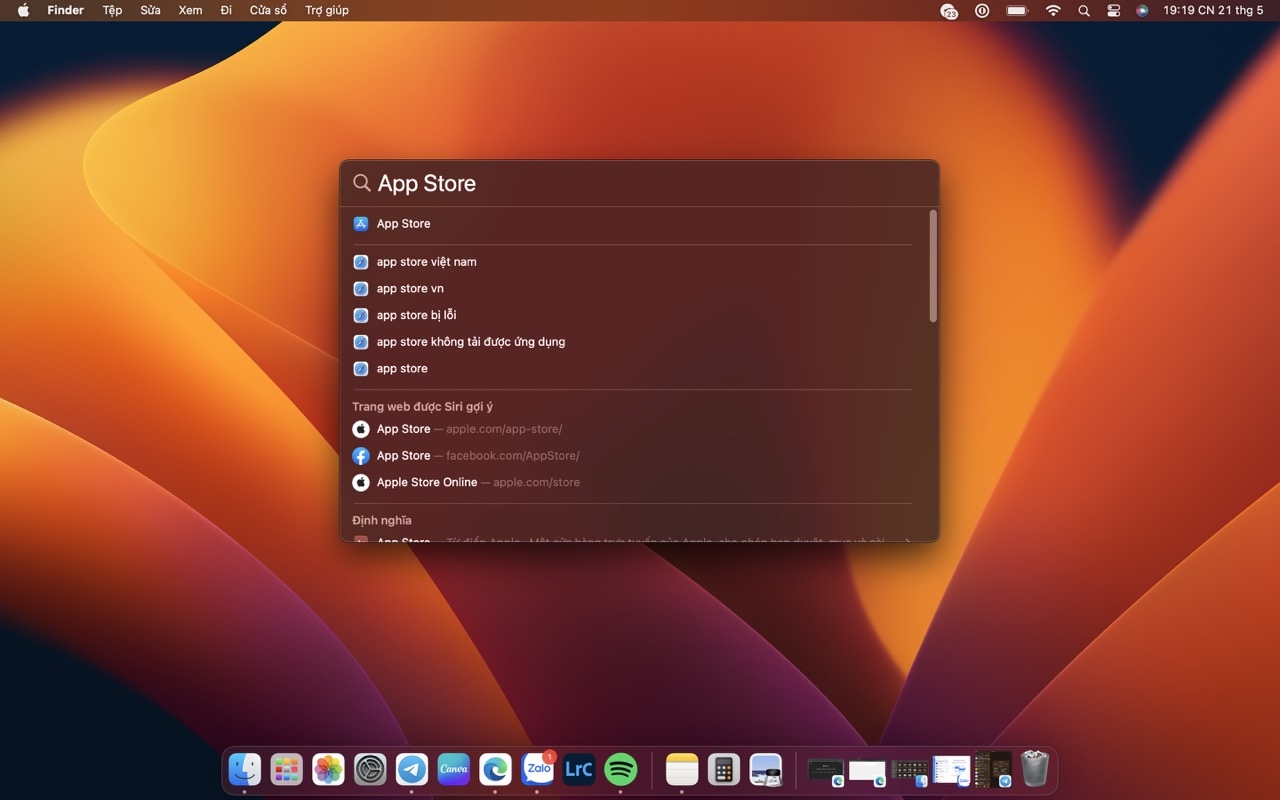
Task: Open battery status menu
Action: 1017,10
